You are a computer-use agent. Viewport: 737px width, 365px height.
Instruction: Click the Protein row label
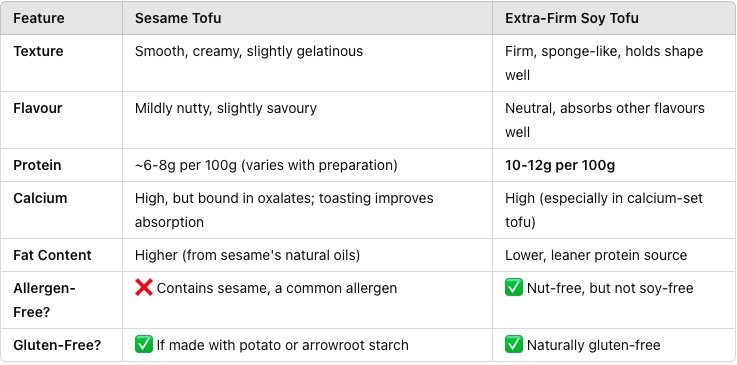point(37,165)
